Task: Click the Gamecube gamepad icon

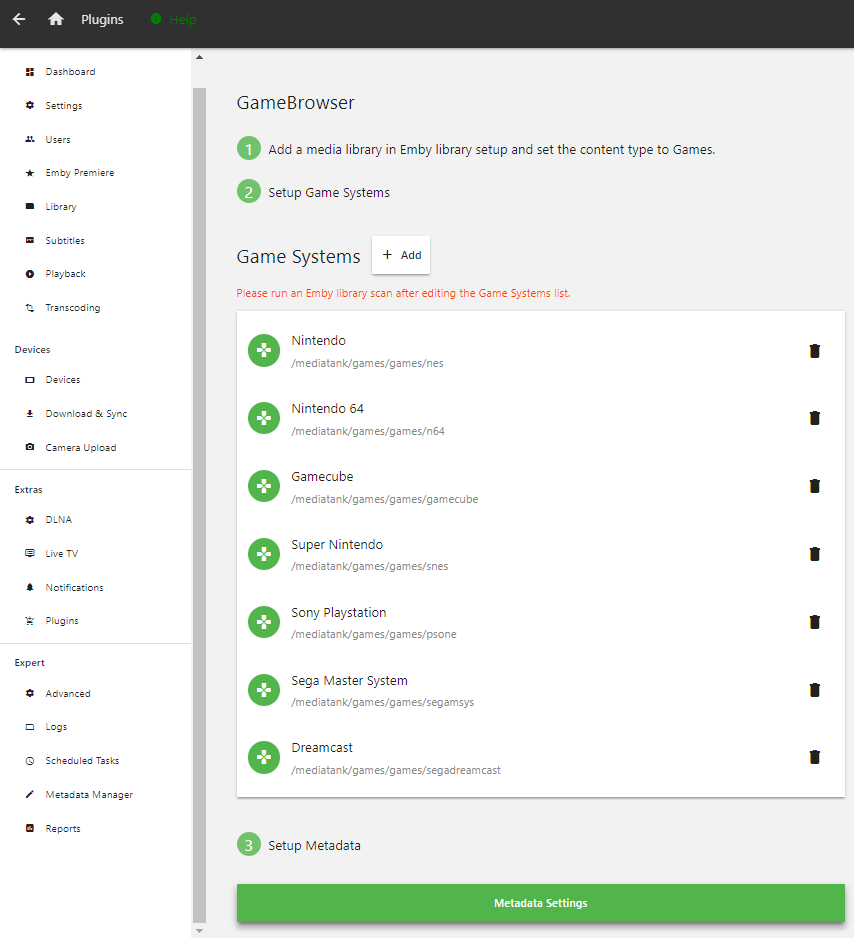Action: tap(264, 486)
